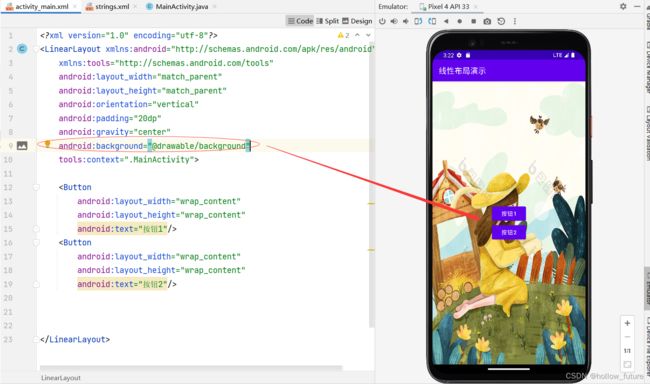Open the Device Manager side tab
This screenshot has height=384, width=650.
tap(647, 66)
